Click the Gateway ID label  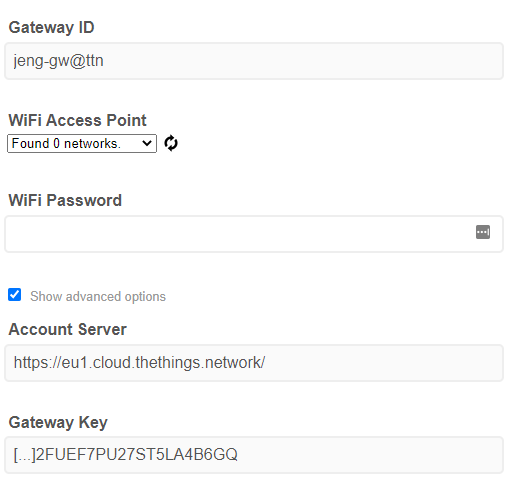click(51, 27)
